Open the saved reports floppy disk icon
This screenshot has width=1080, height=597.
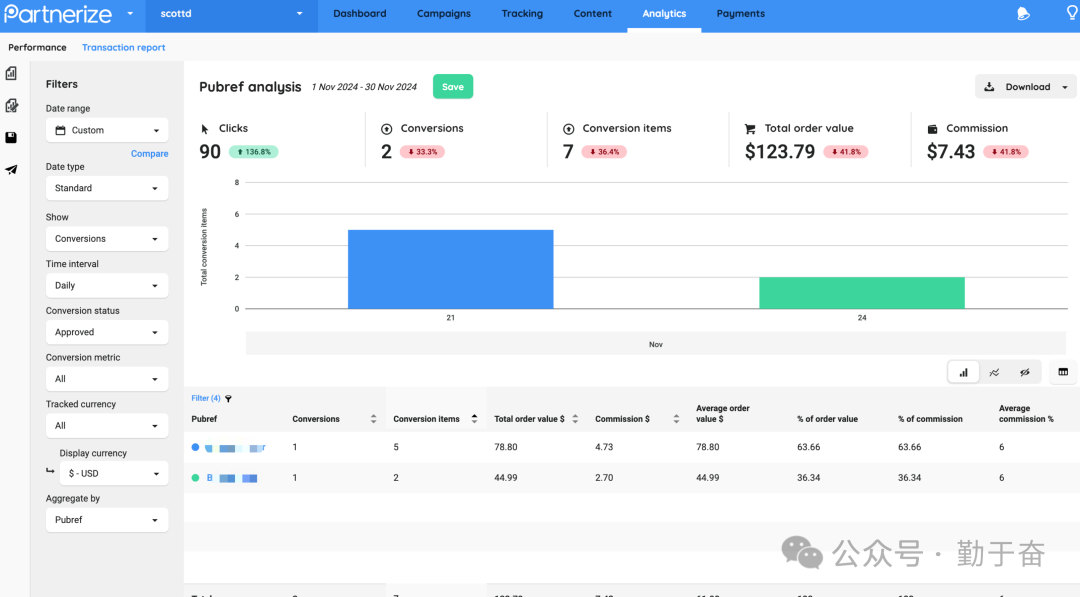pos(11,138)
